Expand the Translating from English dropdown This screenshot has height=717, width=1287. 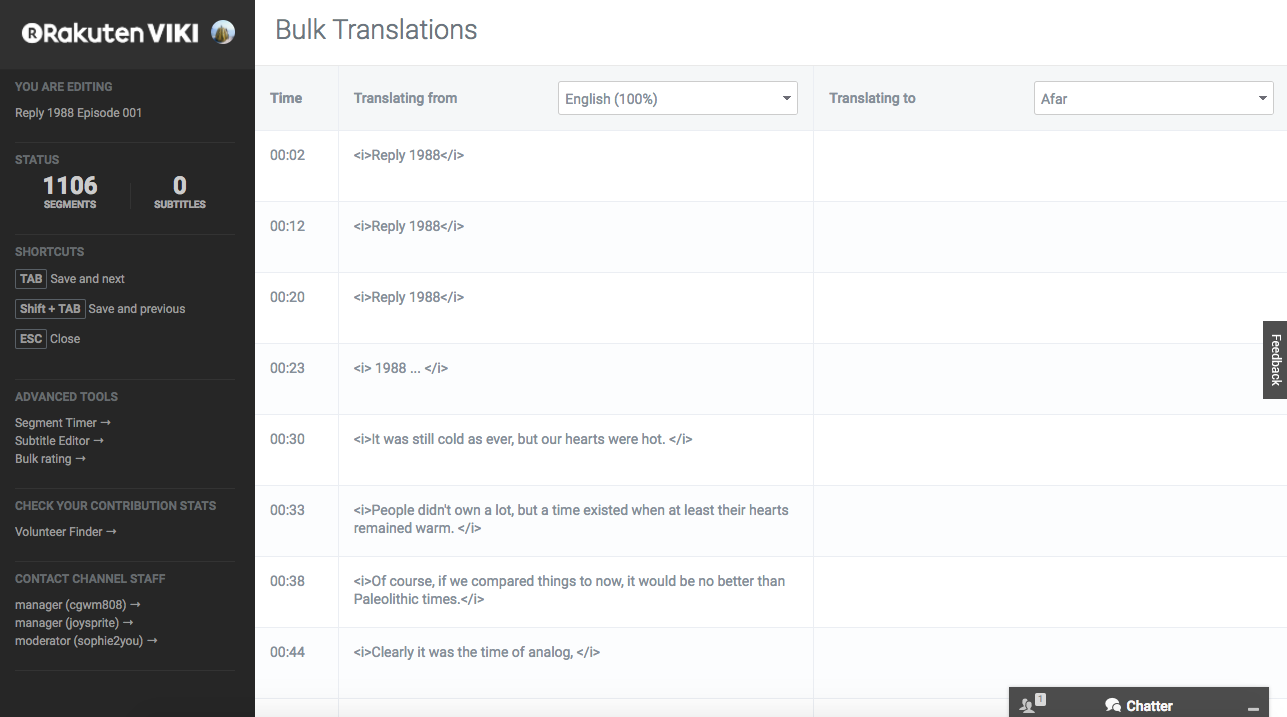coord(678,98)
